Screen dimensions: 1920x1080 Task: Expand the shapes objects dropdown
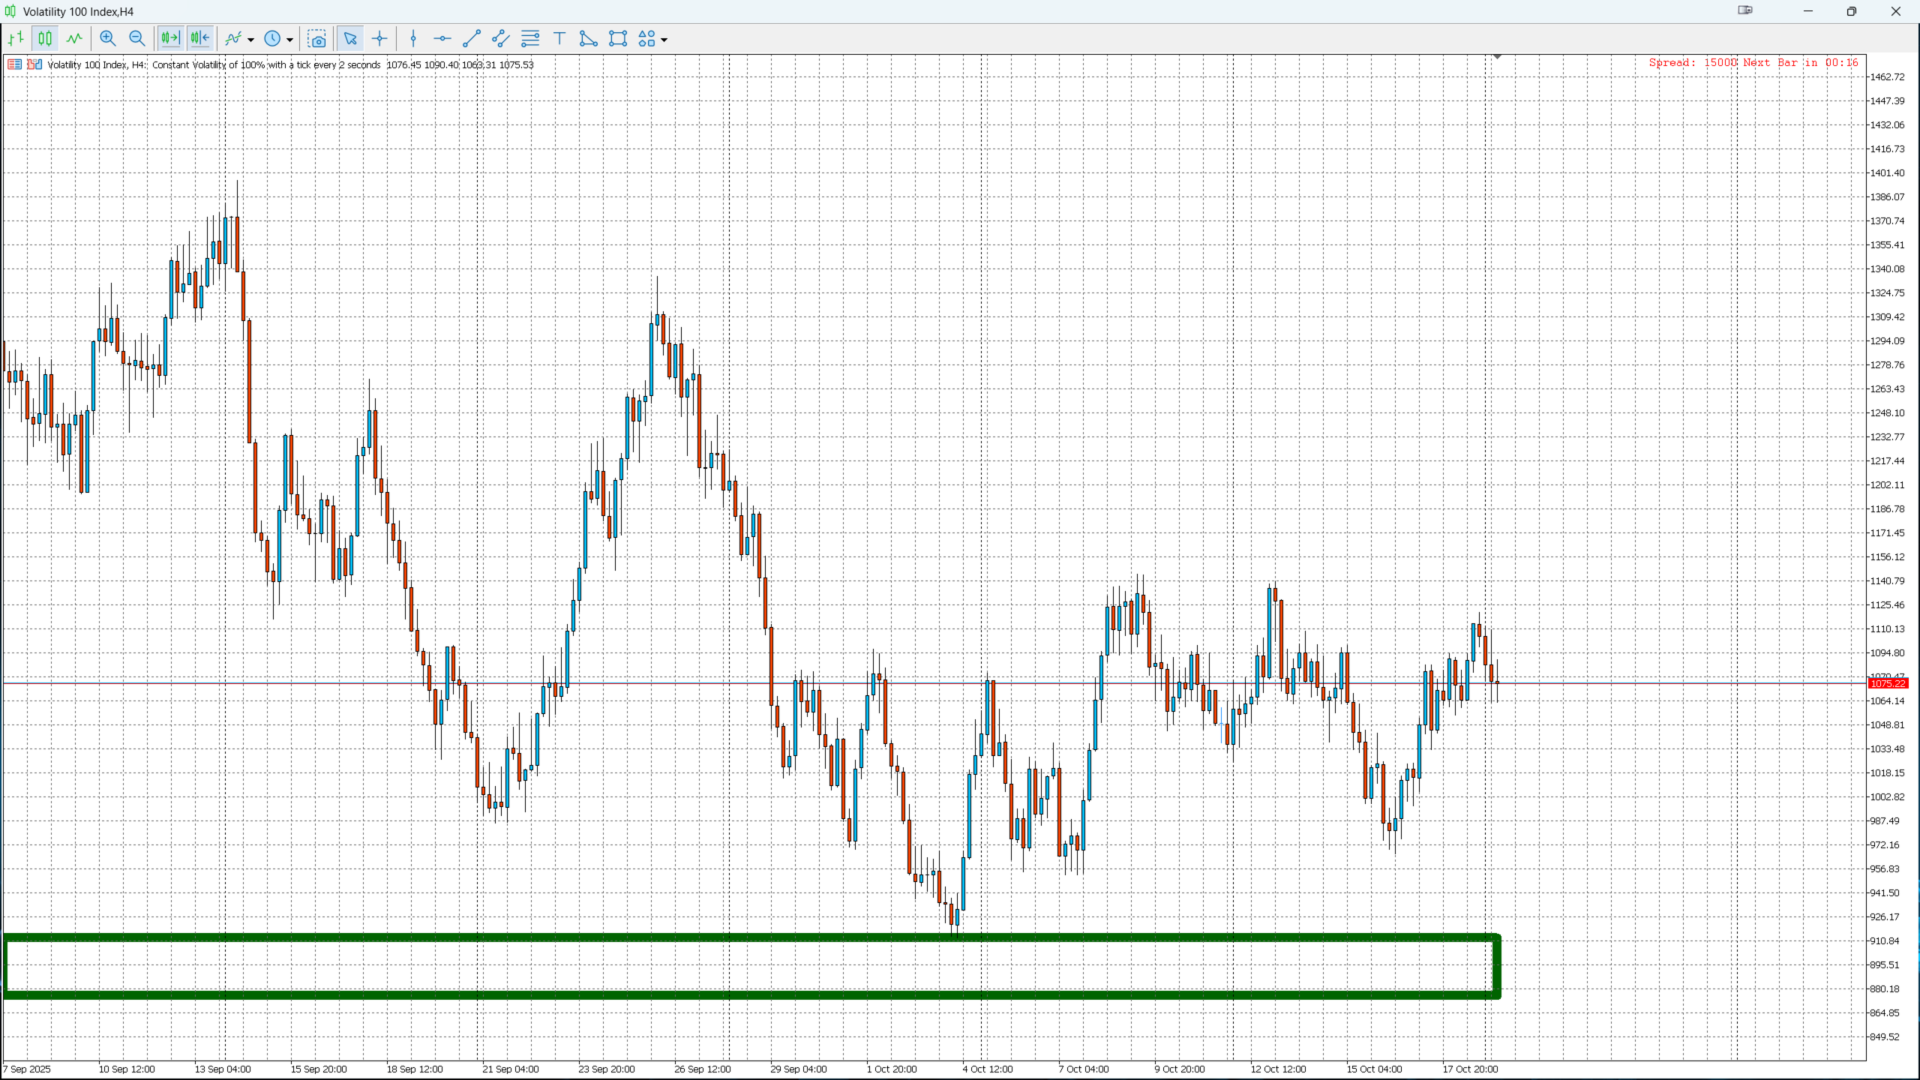click(x=664, y=40)
